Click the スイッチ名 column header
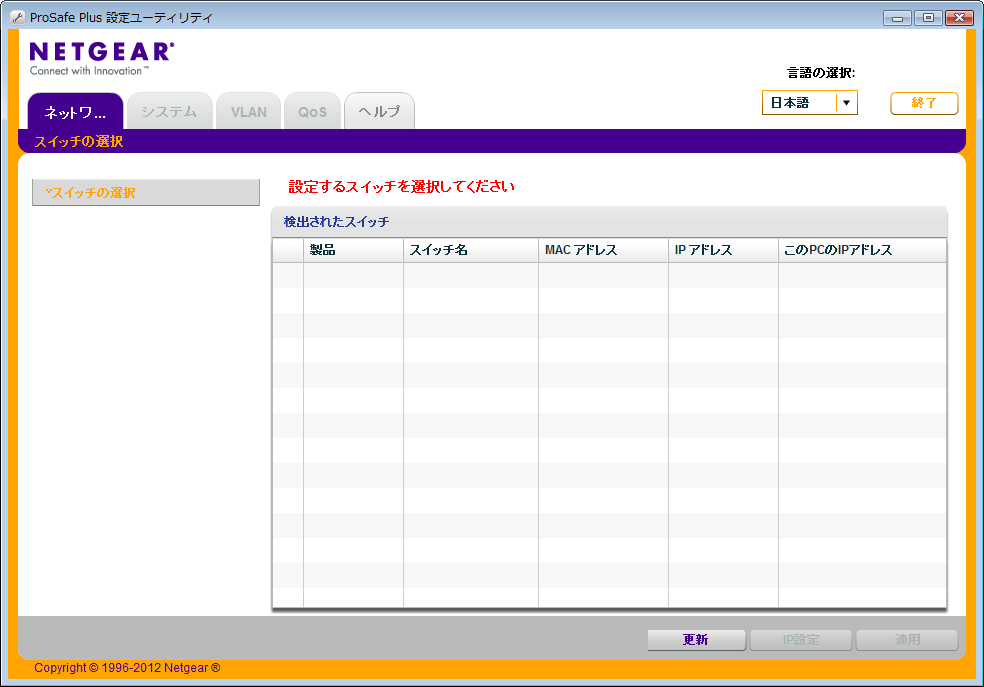 point(438,250)
